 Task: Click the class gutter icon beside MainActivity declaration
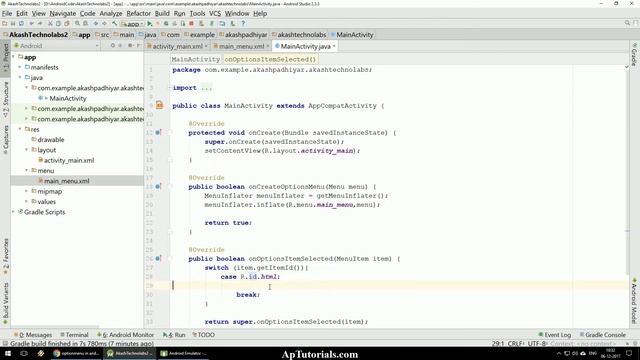pos(159,105)
